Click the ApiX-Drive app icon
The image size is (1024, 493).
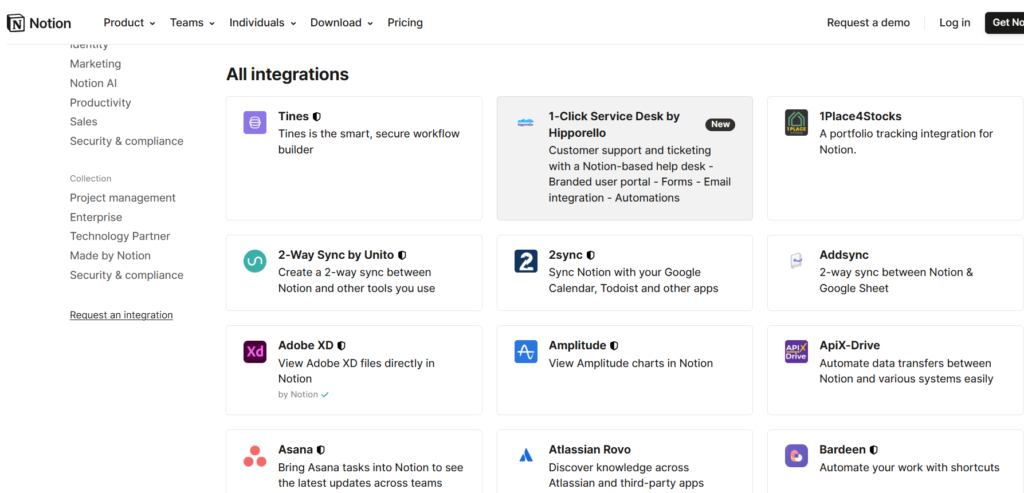[796, 351]
